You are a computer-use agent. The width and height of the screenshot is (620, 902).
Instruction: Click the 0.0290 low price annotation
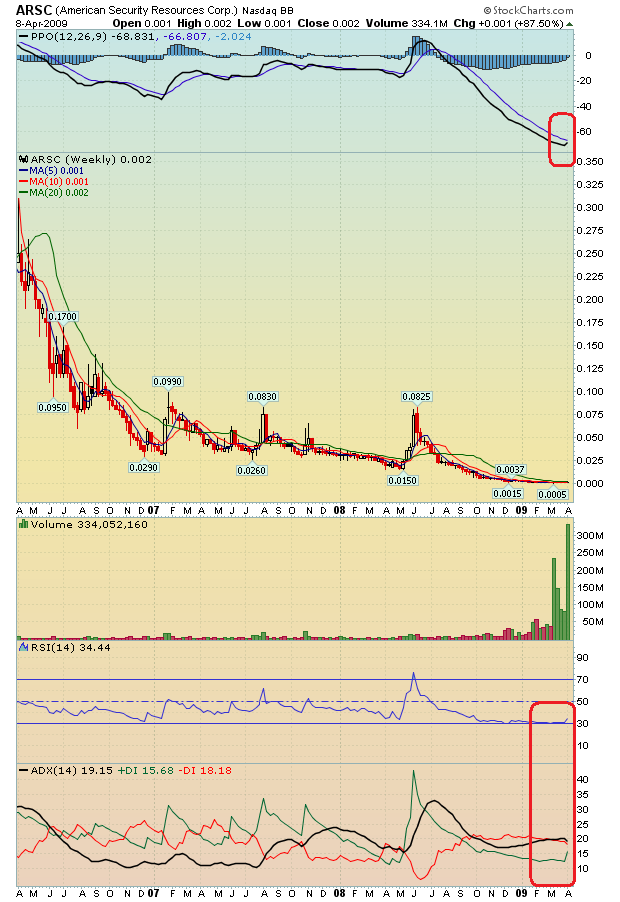(x=144, y=467)
